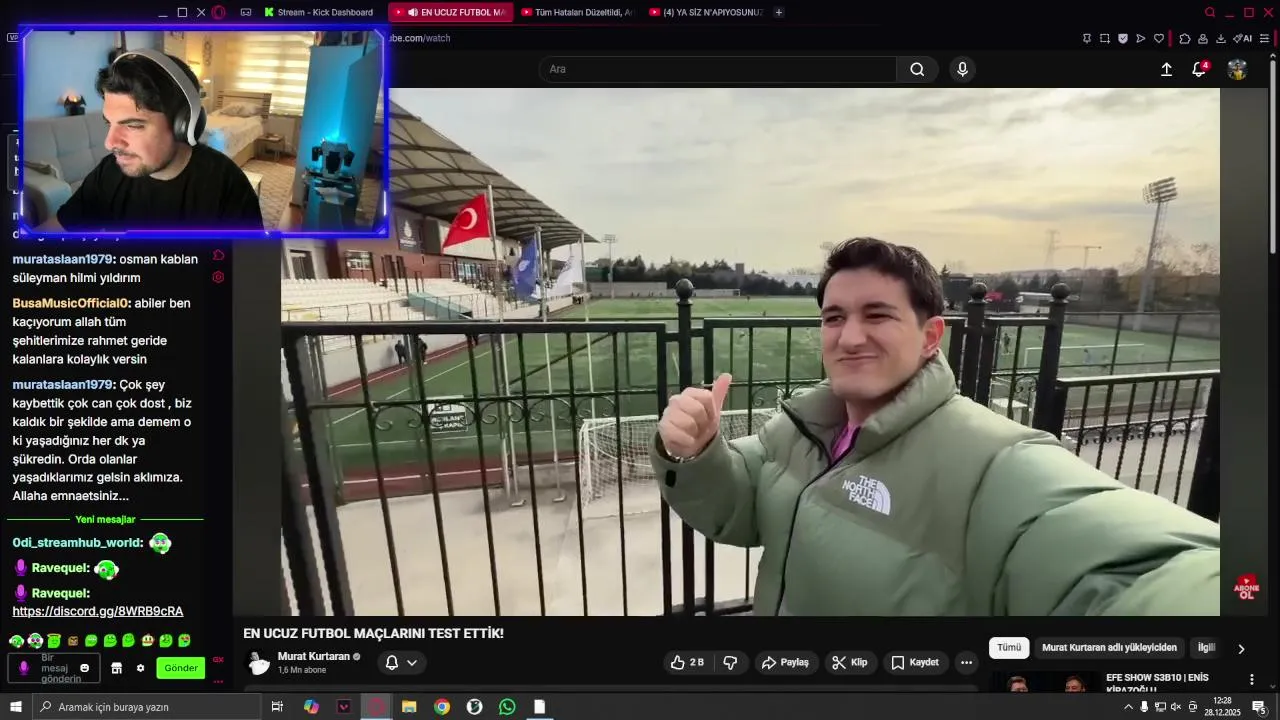Click the YouTube search magnifier button
The image size is (1280, 720).
(x=917, y=69)
